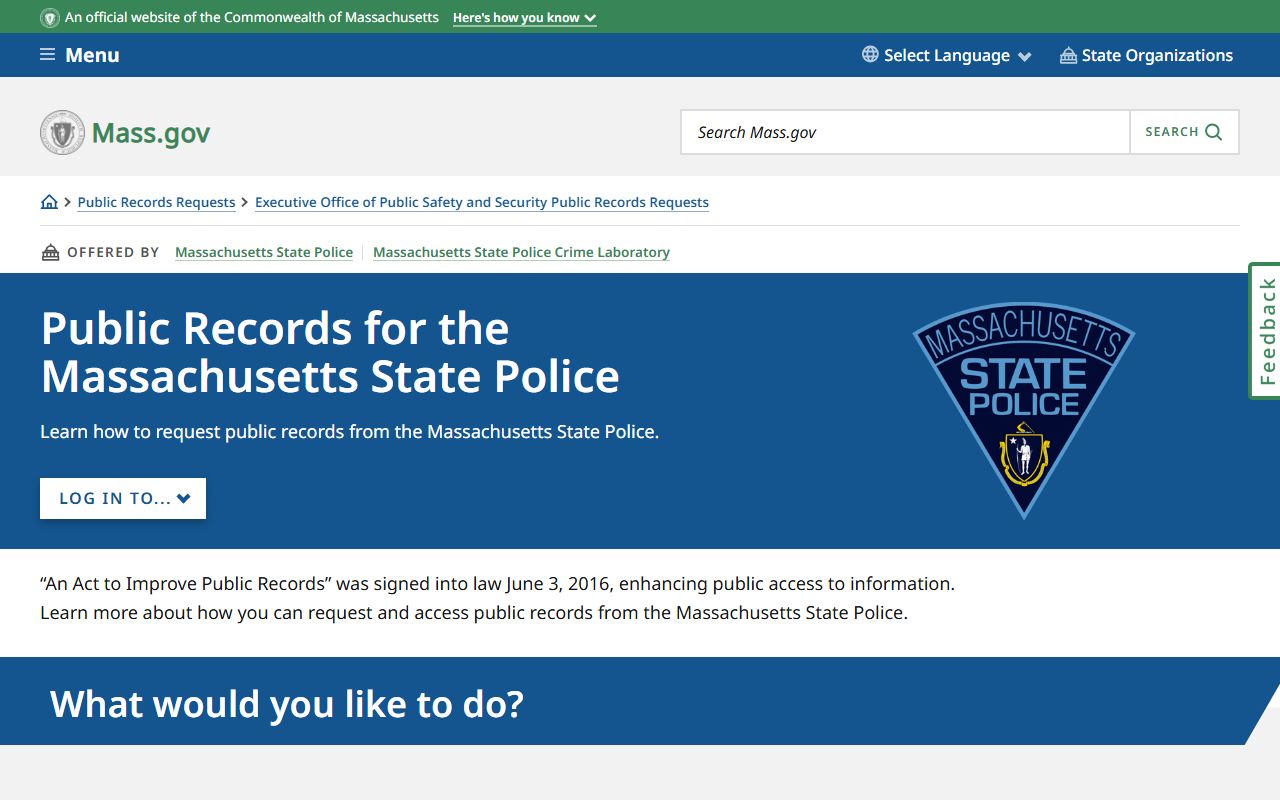1280x800 pixels.
Task: Click the Mass.gov seal logo
Action: click(62, 132)
